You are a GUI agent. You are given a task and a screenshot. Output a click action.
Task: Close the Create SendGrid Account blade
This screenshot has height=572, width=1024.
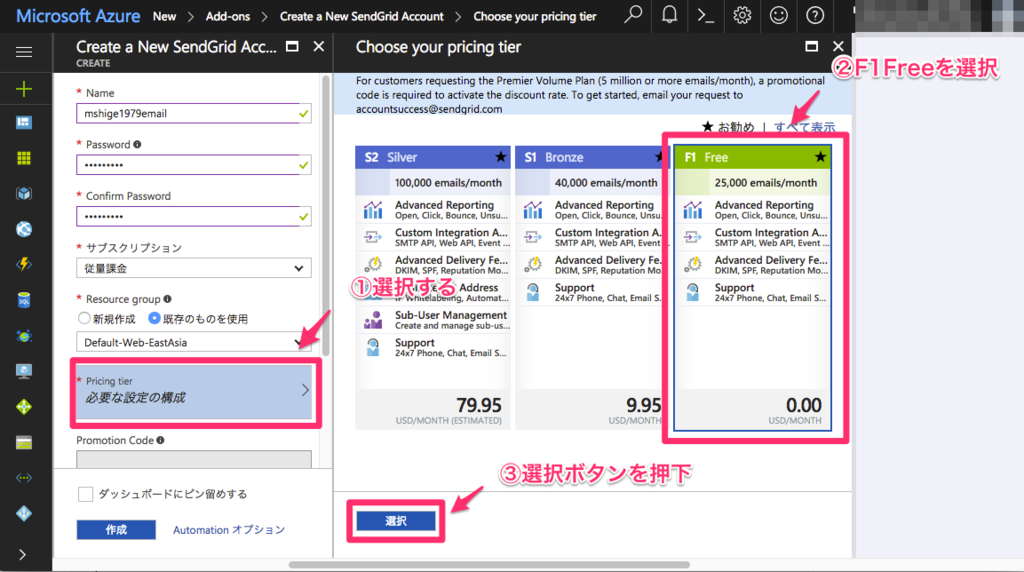pos(319,46)
